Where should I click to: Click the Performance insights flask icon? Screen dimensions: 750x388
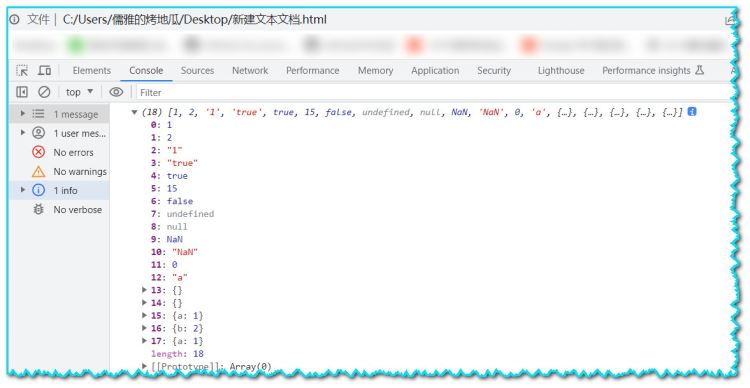699,70
